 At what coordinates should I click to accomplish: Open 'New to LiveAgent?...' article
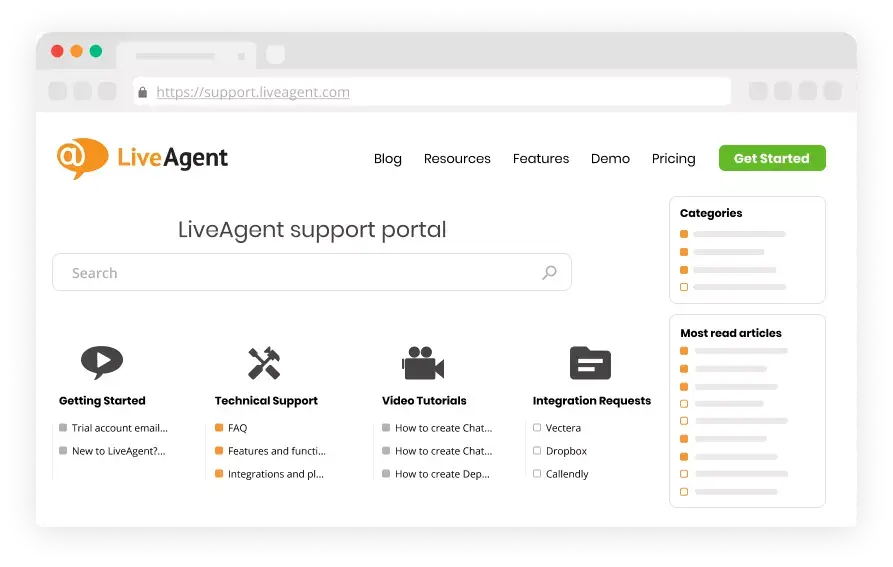pyautogui.click(x=118, y=451)
